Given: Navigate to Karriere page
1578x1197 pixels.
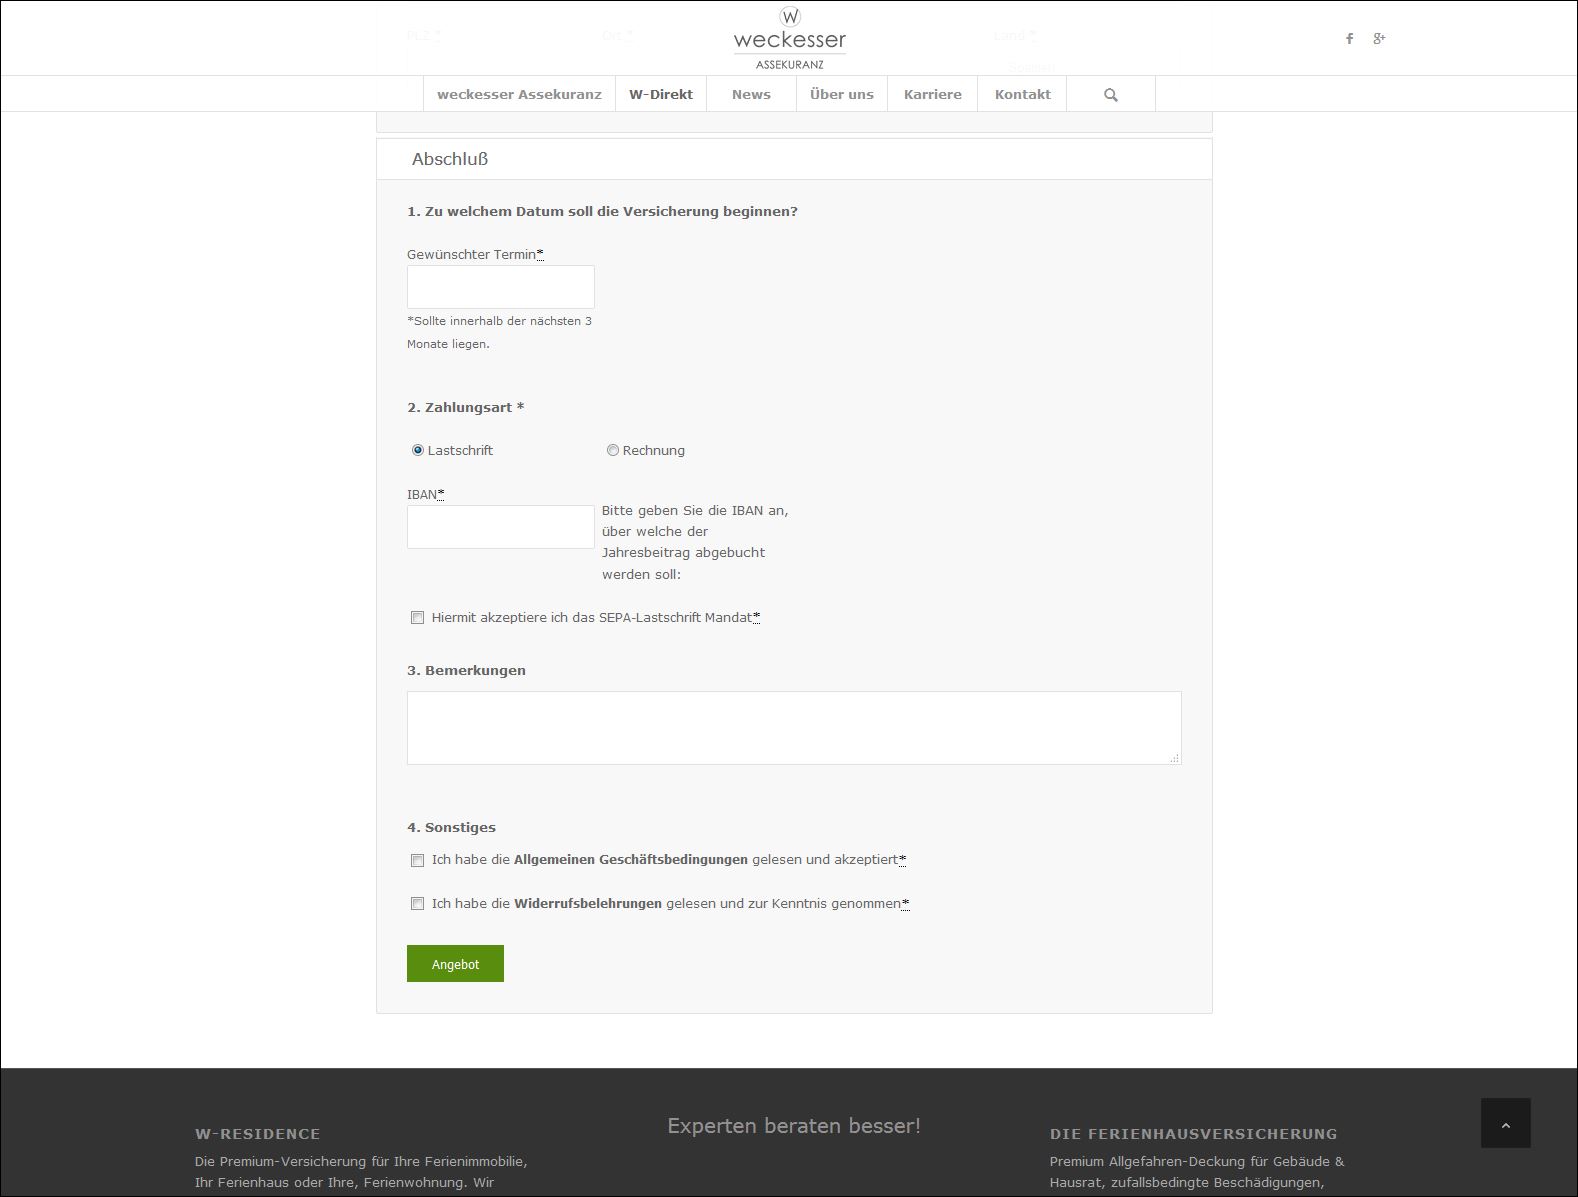Looking at the screenshot, I should pos(932,95).
